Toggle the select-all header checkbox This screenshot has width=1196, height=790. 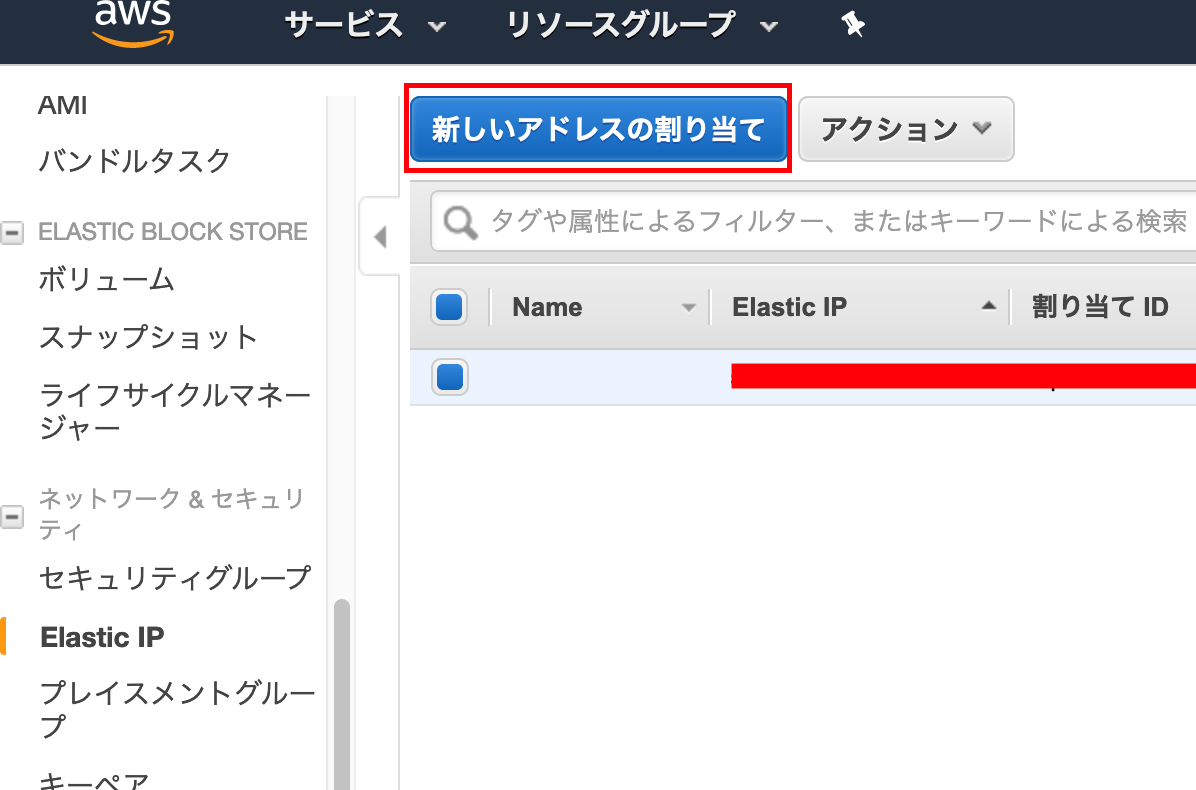449,307
